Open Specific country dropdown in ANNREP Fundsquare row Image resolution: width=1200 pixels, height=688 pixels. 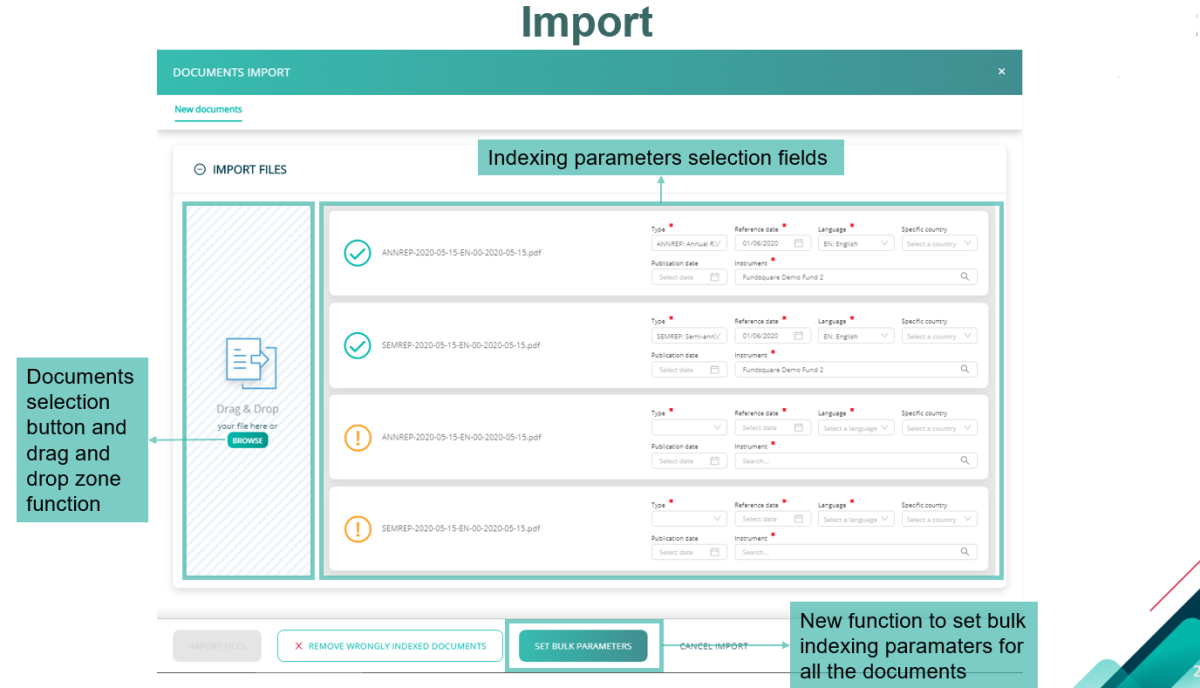pos(939,243)
